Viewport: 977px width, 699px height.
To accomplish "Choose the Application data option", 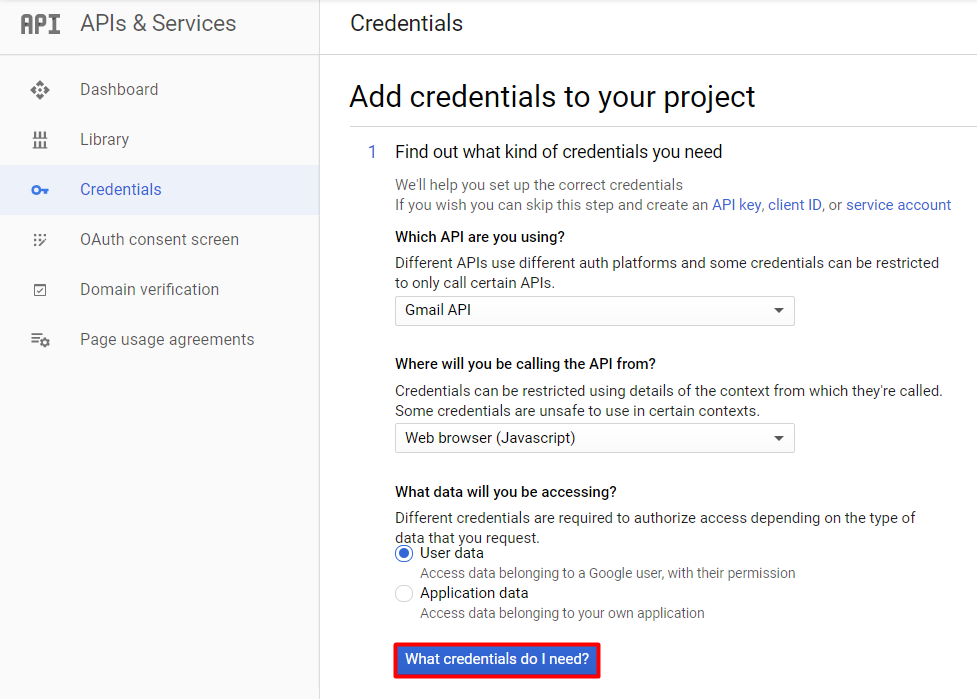I will [403, 593].
